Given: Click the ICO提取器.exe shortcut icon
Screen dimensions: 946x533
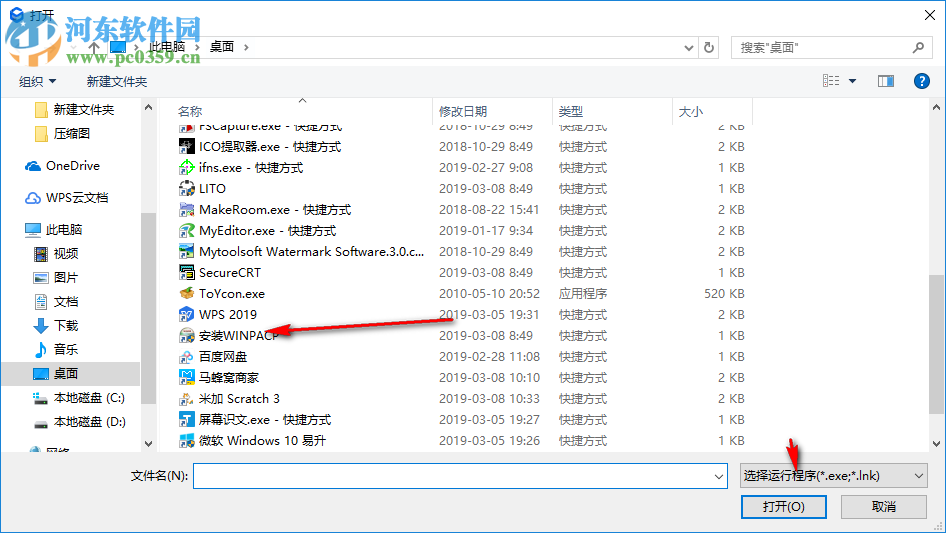Looking at the screenshot, I should pos(187,147).
